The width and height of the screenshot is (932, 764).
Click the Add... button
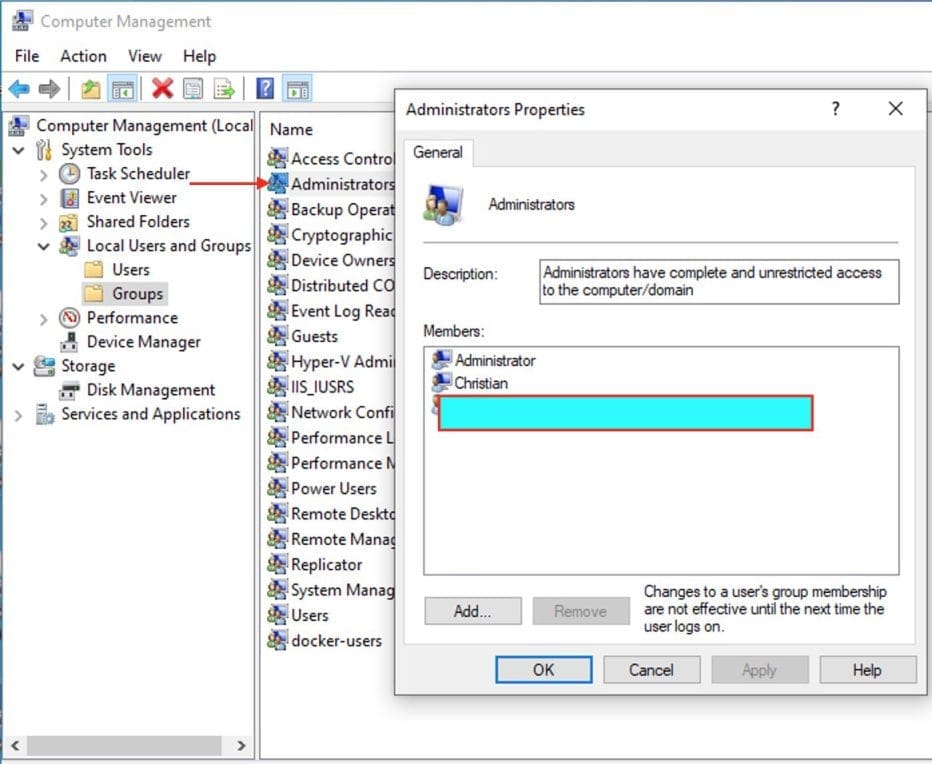click(x=472, y=611)
